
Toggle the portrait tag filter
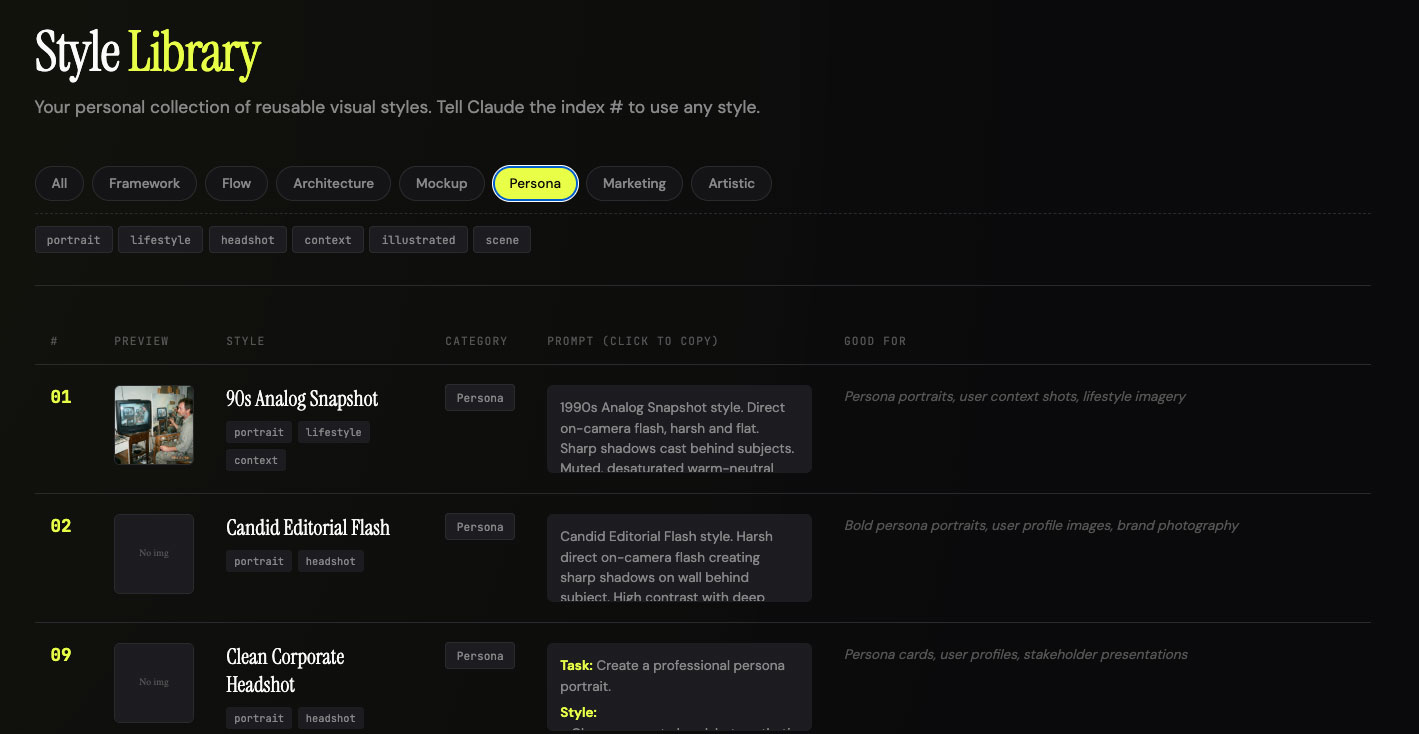[x=73, y=240]
